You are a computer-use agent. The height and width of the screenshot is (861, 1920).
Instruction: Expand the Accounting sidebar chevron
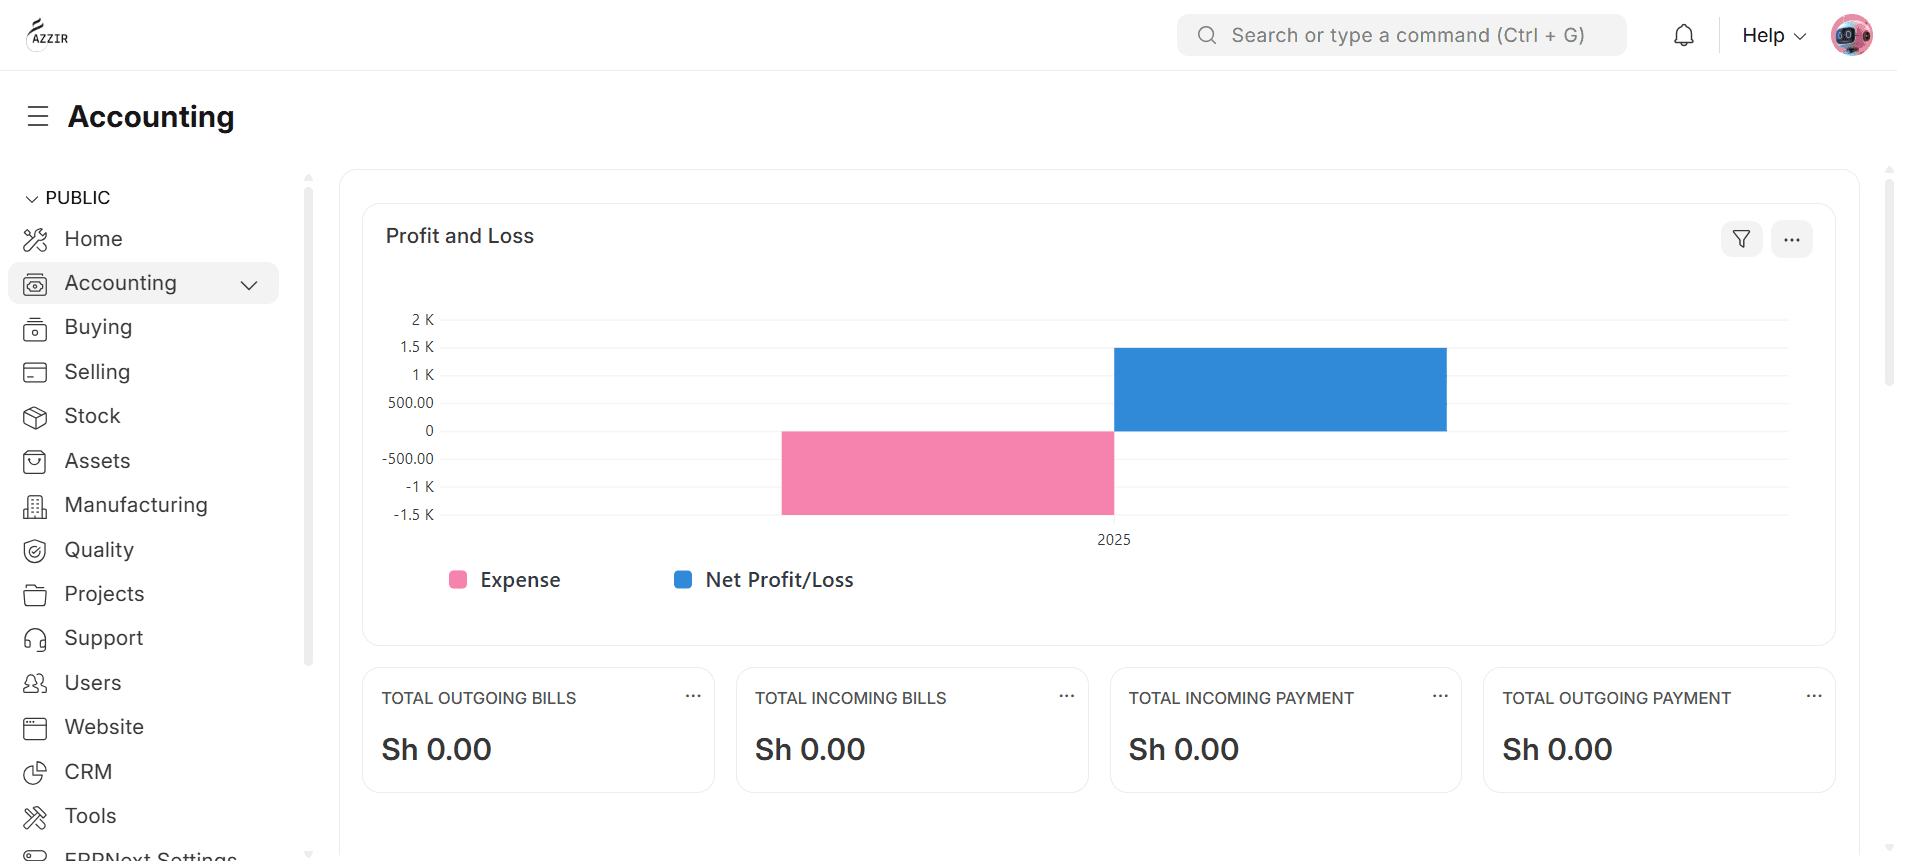[249, 285]
